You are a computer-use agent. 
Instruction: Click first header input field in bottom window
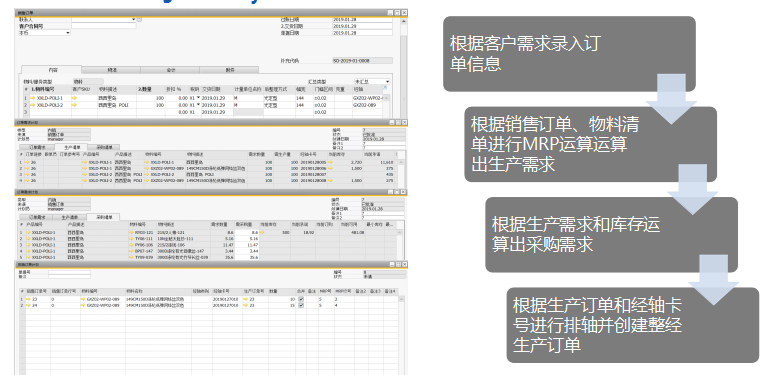pos(69,272)
